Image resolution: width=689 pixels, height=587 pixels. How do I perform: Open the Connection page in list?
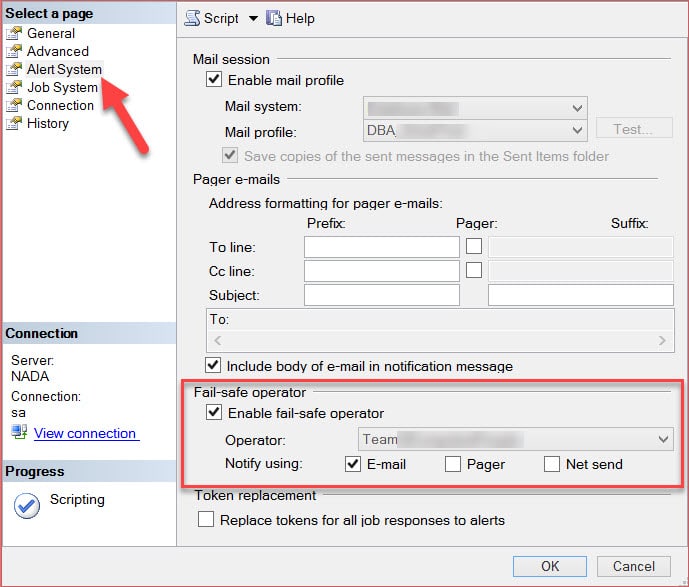coord(60,105)
